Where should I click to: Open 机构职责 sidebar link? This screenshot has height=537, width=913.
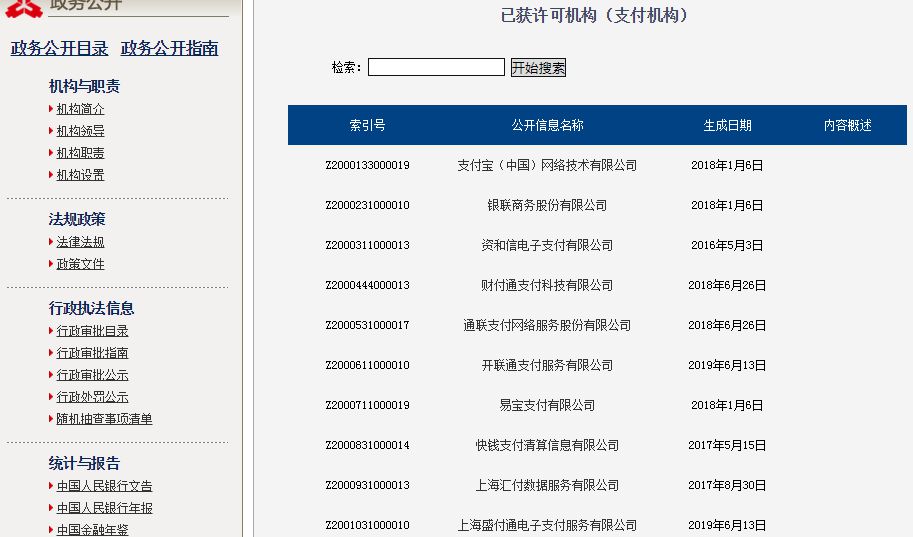pos(80,153)
